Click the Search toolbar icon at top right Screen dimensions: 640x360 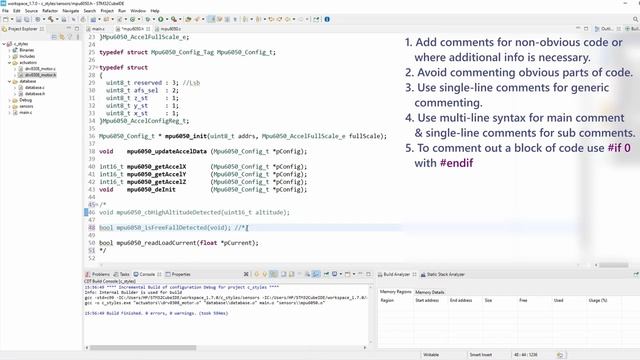click(636, 19)
